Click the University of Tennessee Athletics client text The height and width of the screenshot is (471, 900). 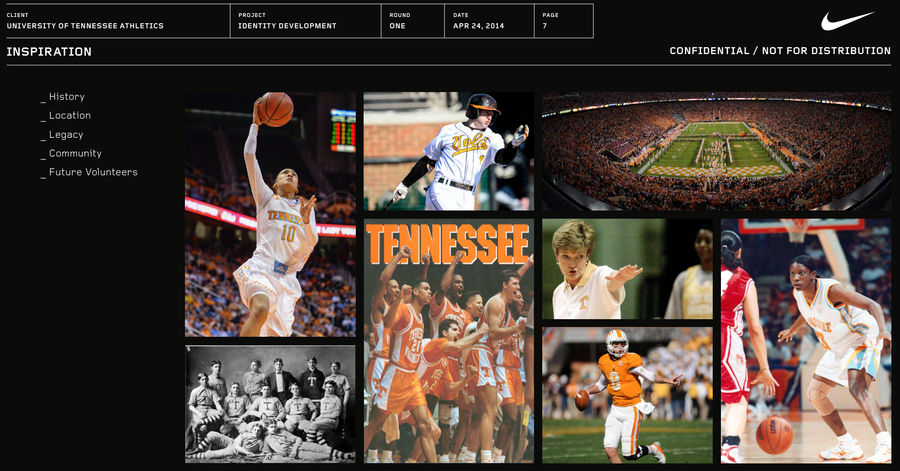[x=85, y=26]
